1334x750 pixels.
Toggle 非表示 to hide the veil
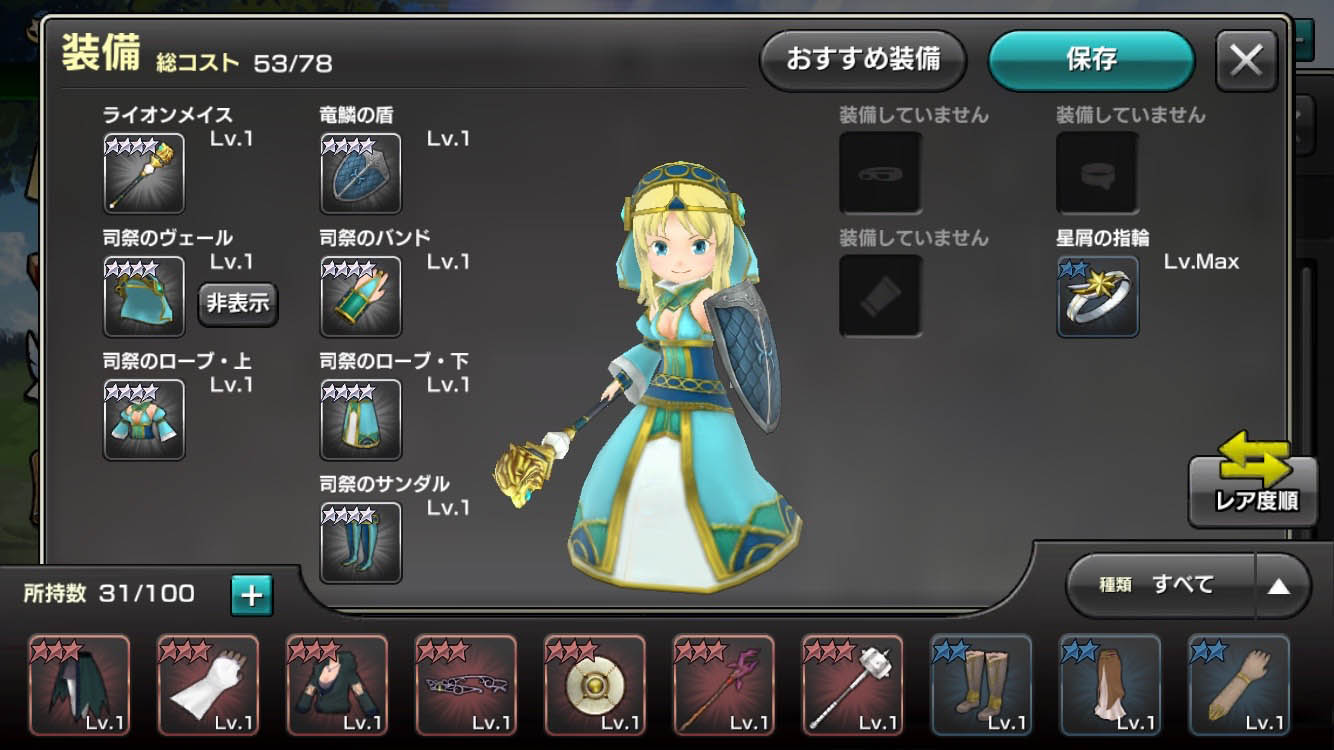(x=238, y=303)
